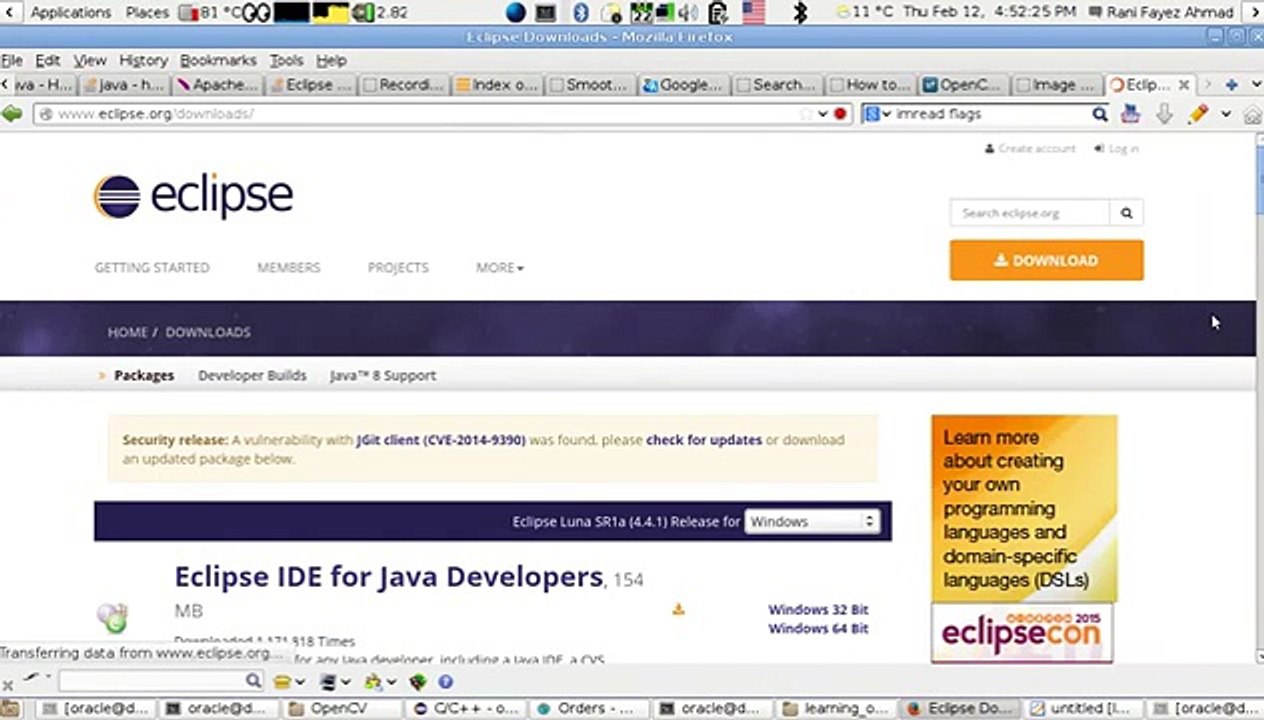Open the History menu
The width and height of the screenshot is (1264, 720).
point(143,60)
